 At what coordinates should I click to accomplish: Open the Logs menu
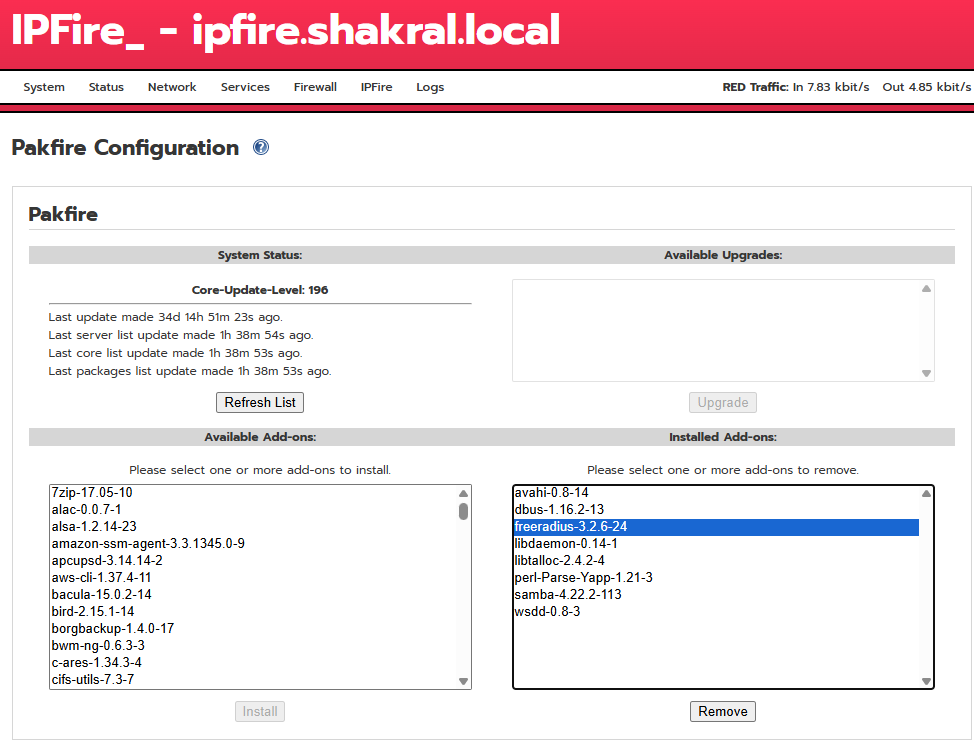click(x=430, y=87)
